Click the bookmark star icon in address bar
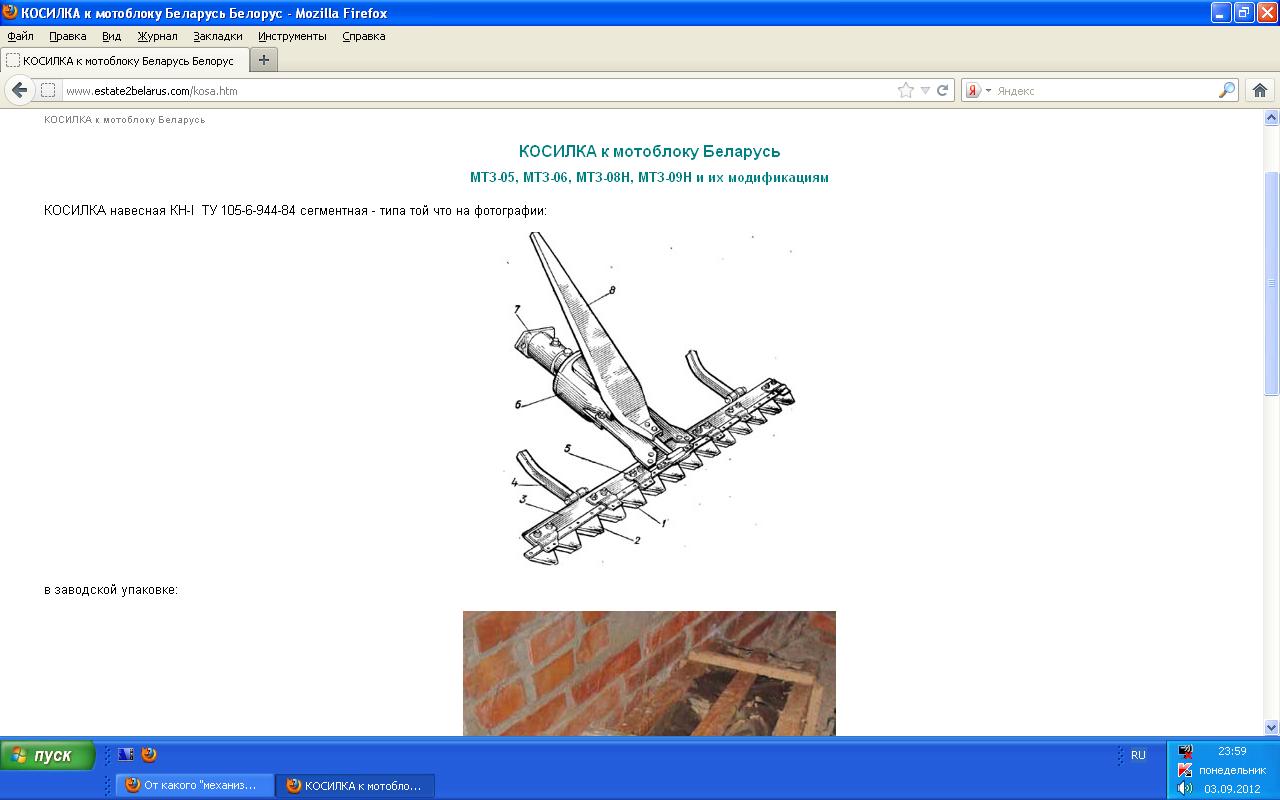The width and height of the screenshot is (1280, 800). 905,90
